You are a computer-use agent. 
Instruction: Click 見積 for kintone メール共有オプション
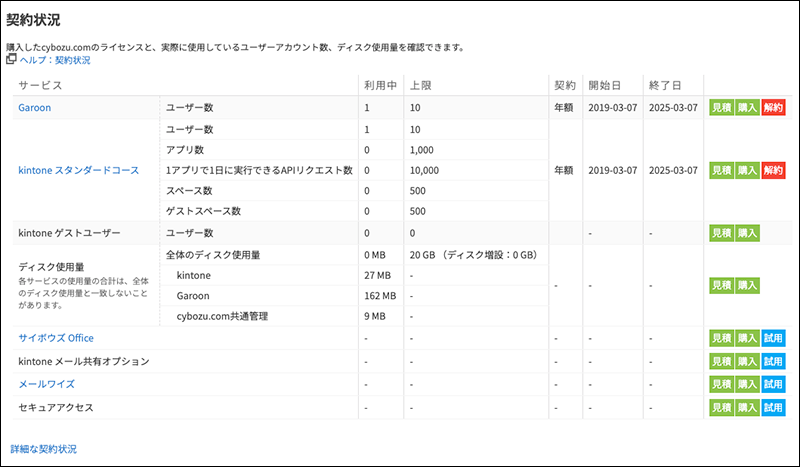click(721, 361)
